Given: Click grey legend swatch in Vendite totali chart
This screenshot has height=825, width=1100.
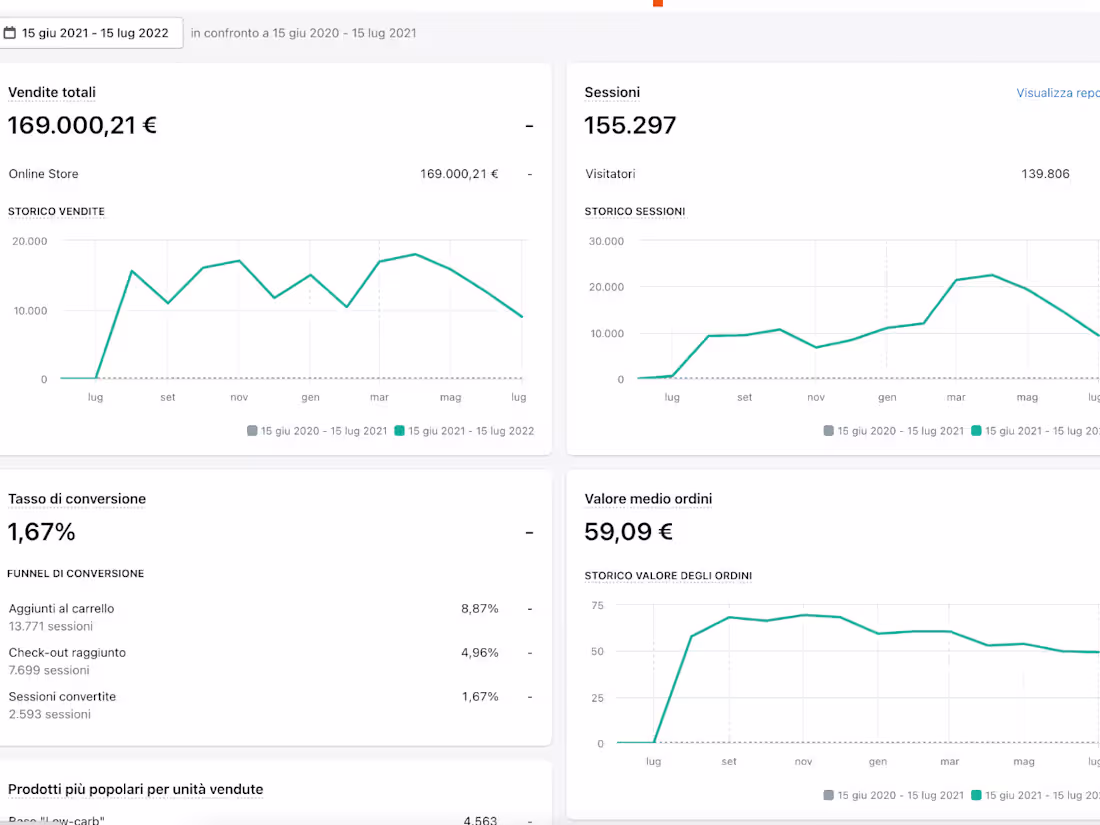Looking at the screenshot, I should point(252,431).
